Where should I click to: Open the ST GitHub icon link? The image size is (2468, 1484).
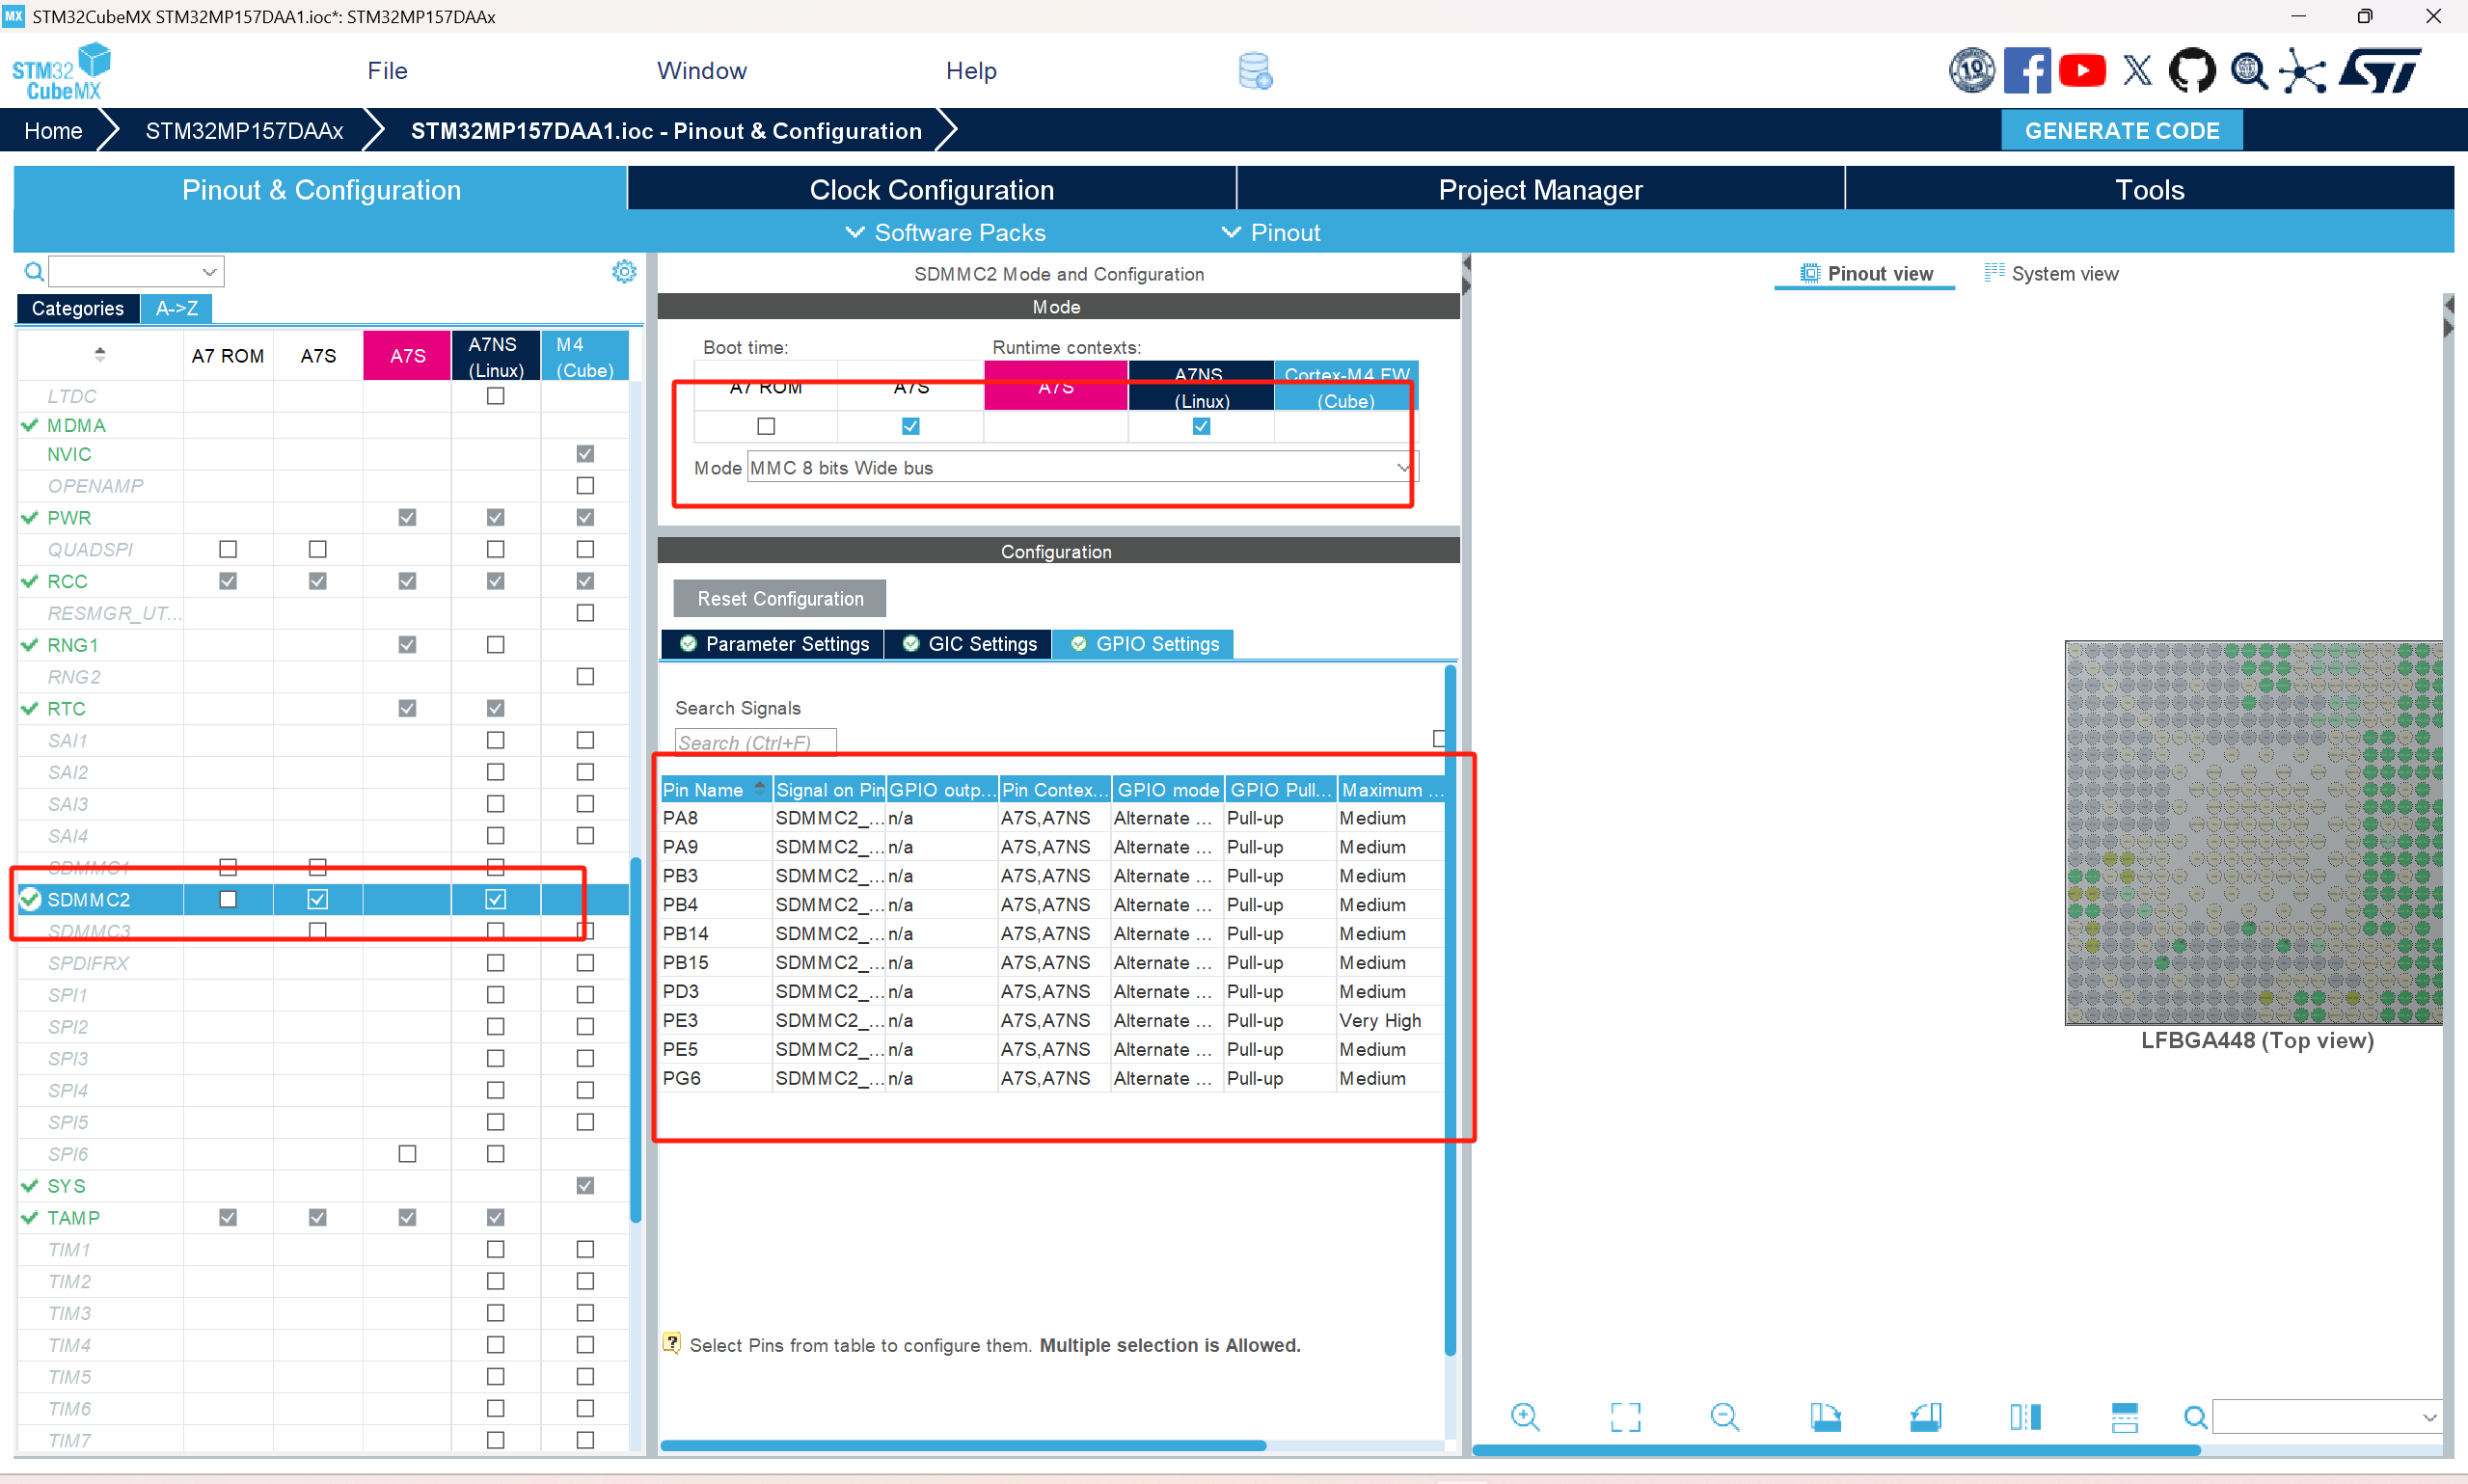tap(2191, 71)
